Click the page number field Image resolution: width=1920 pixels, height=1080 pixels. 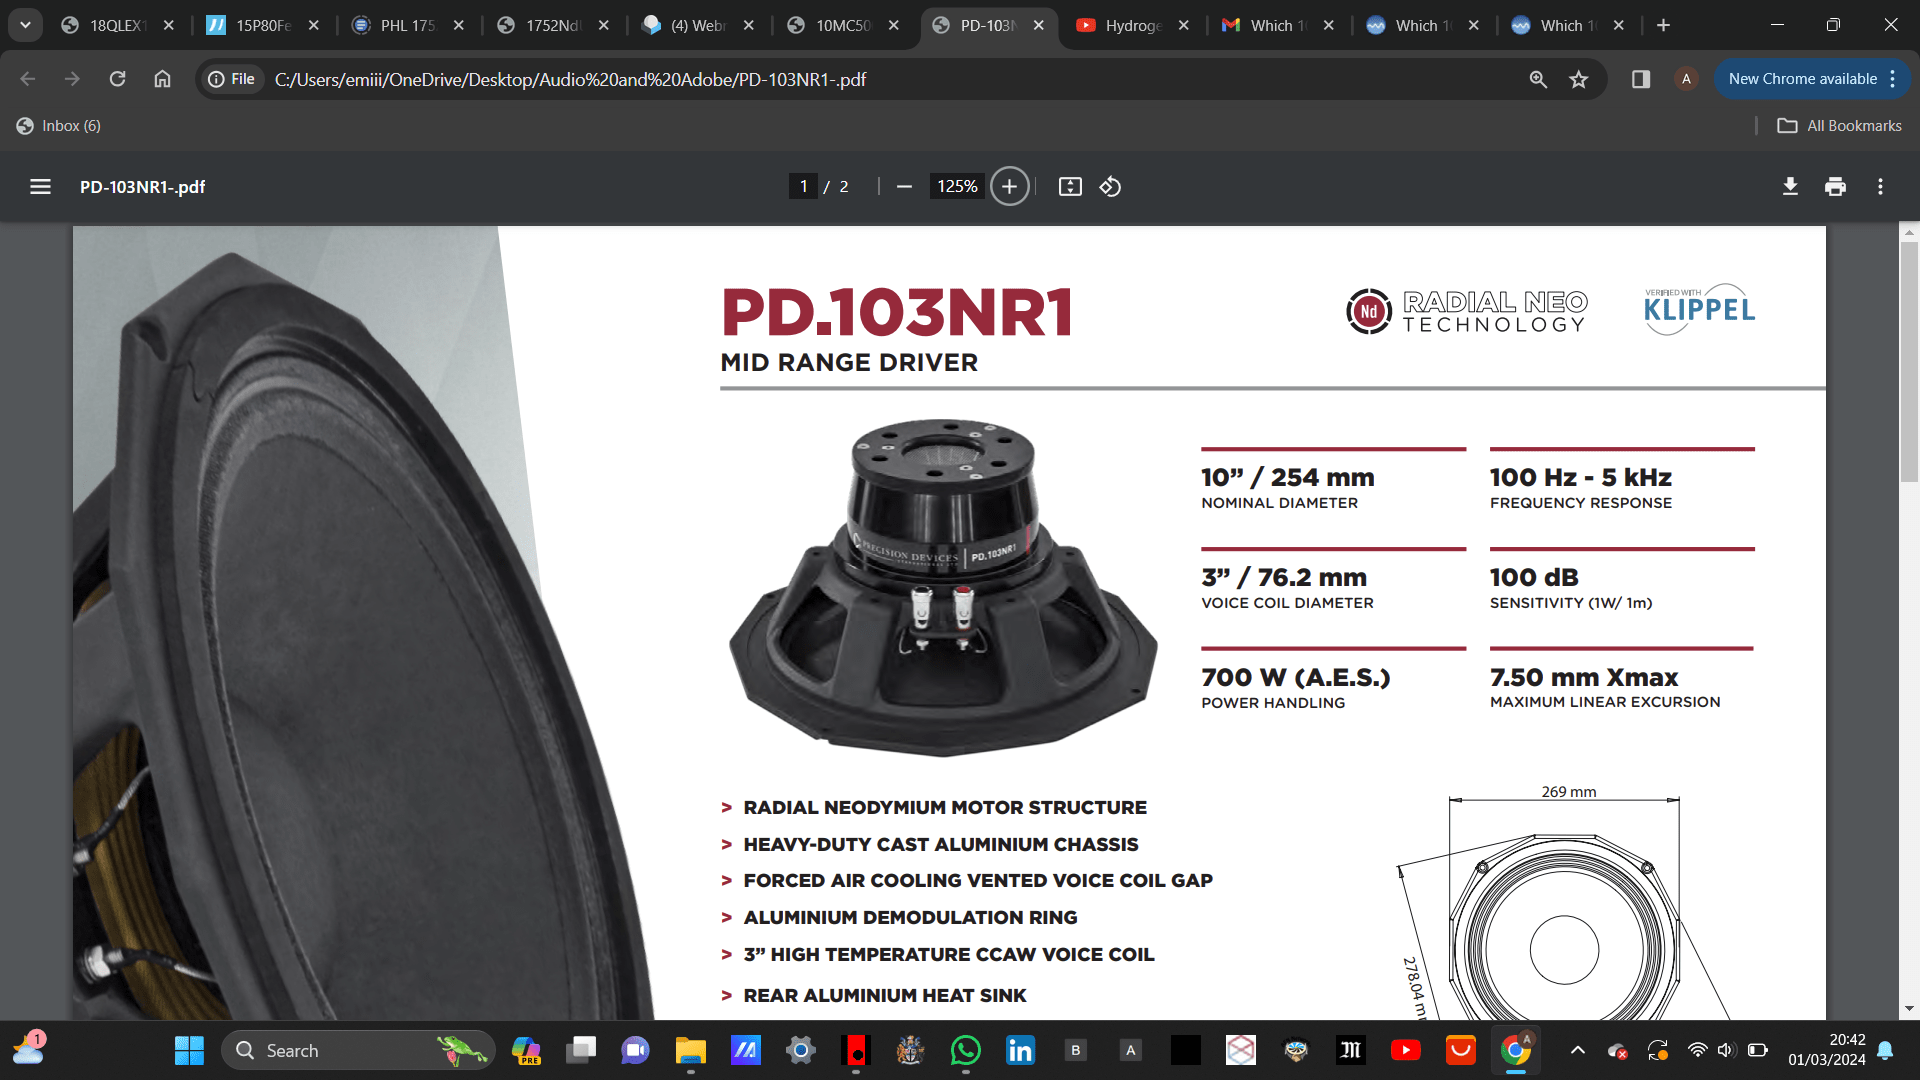click(803, 187)
